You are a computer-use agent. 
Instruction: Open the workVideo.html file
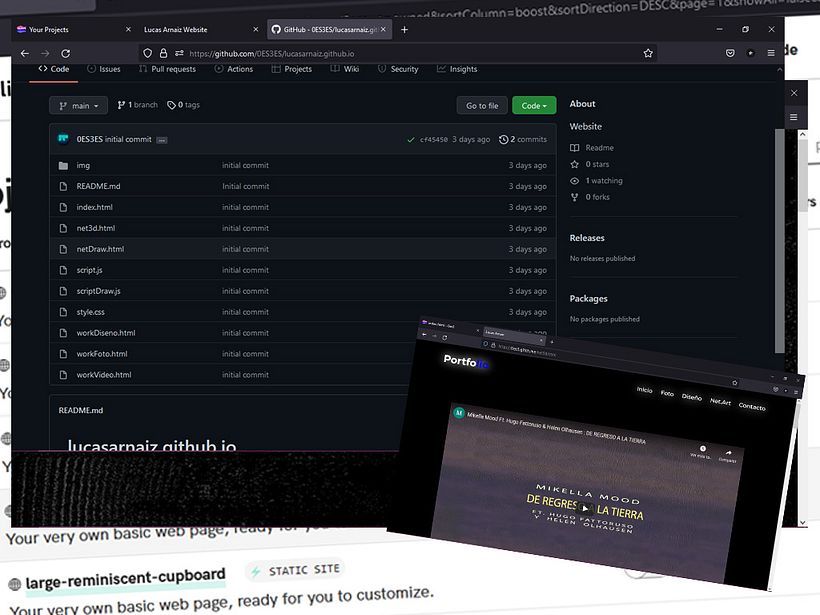tap(104, 374)
